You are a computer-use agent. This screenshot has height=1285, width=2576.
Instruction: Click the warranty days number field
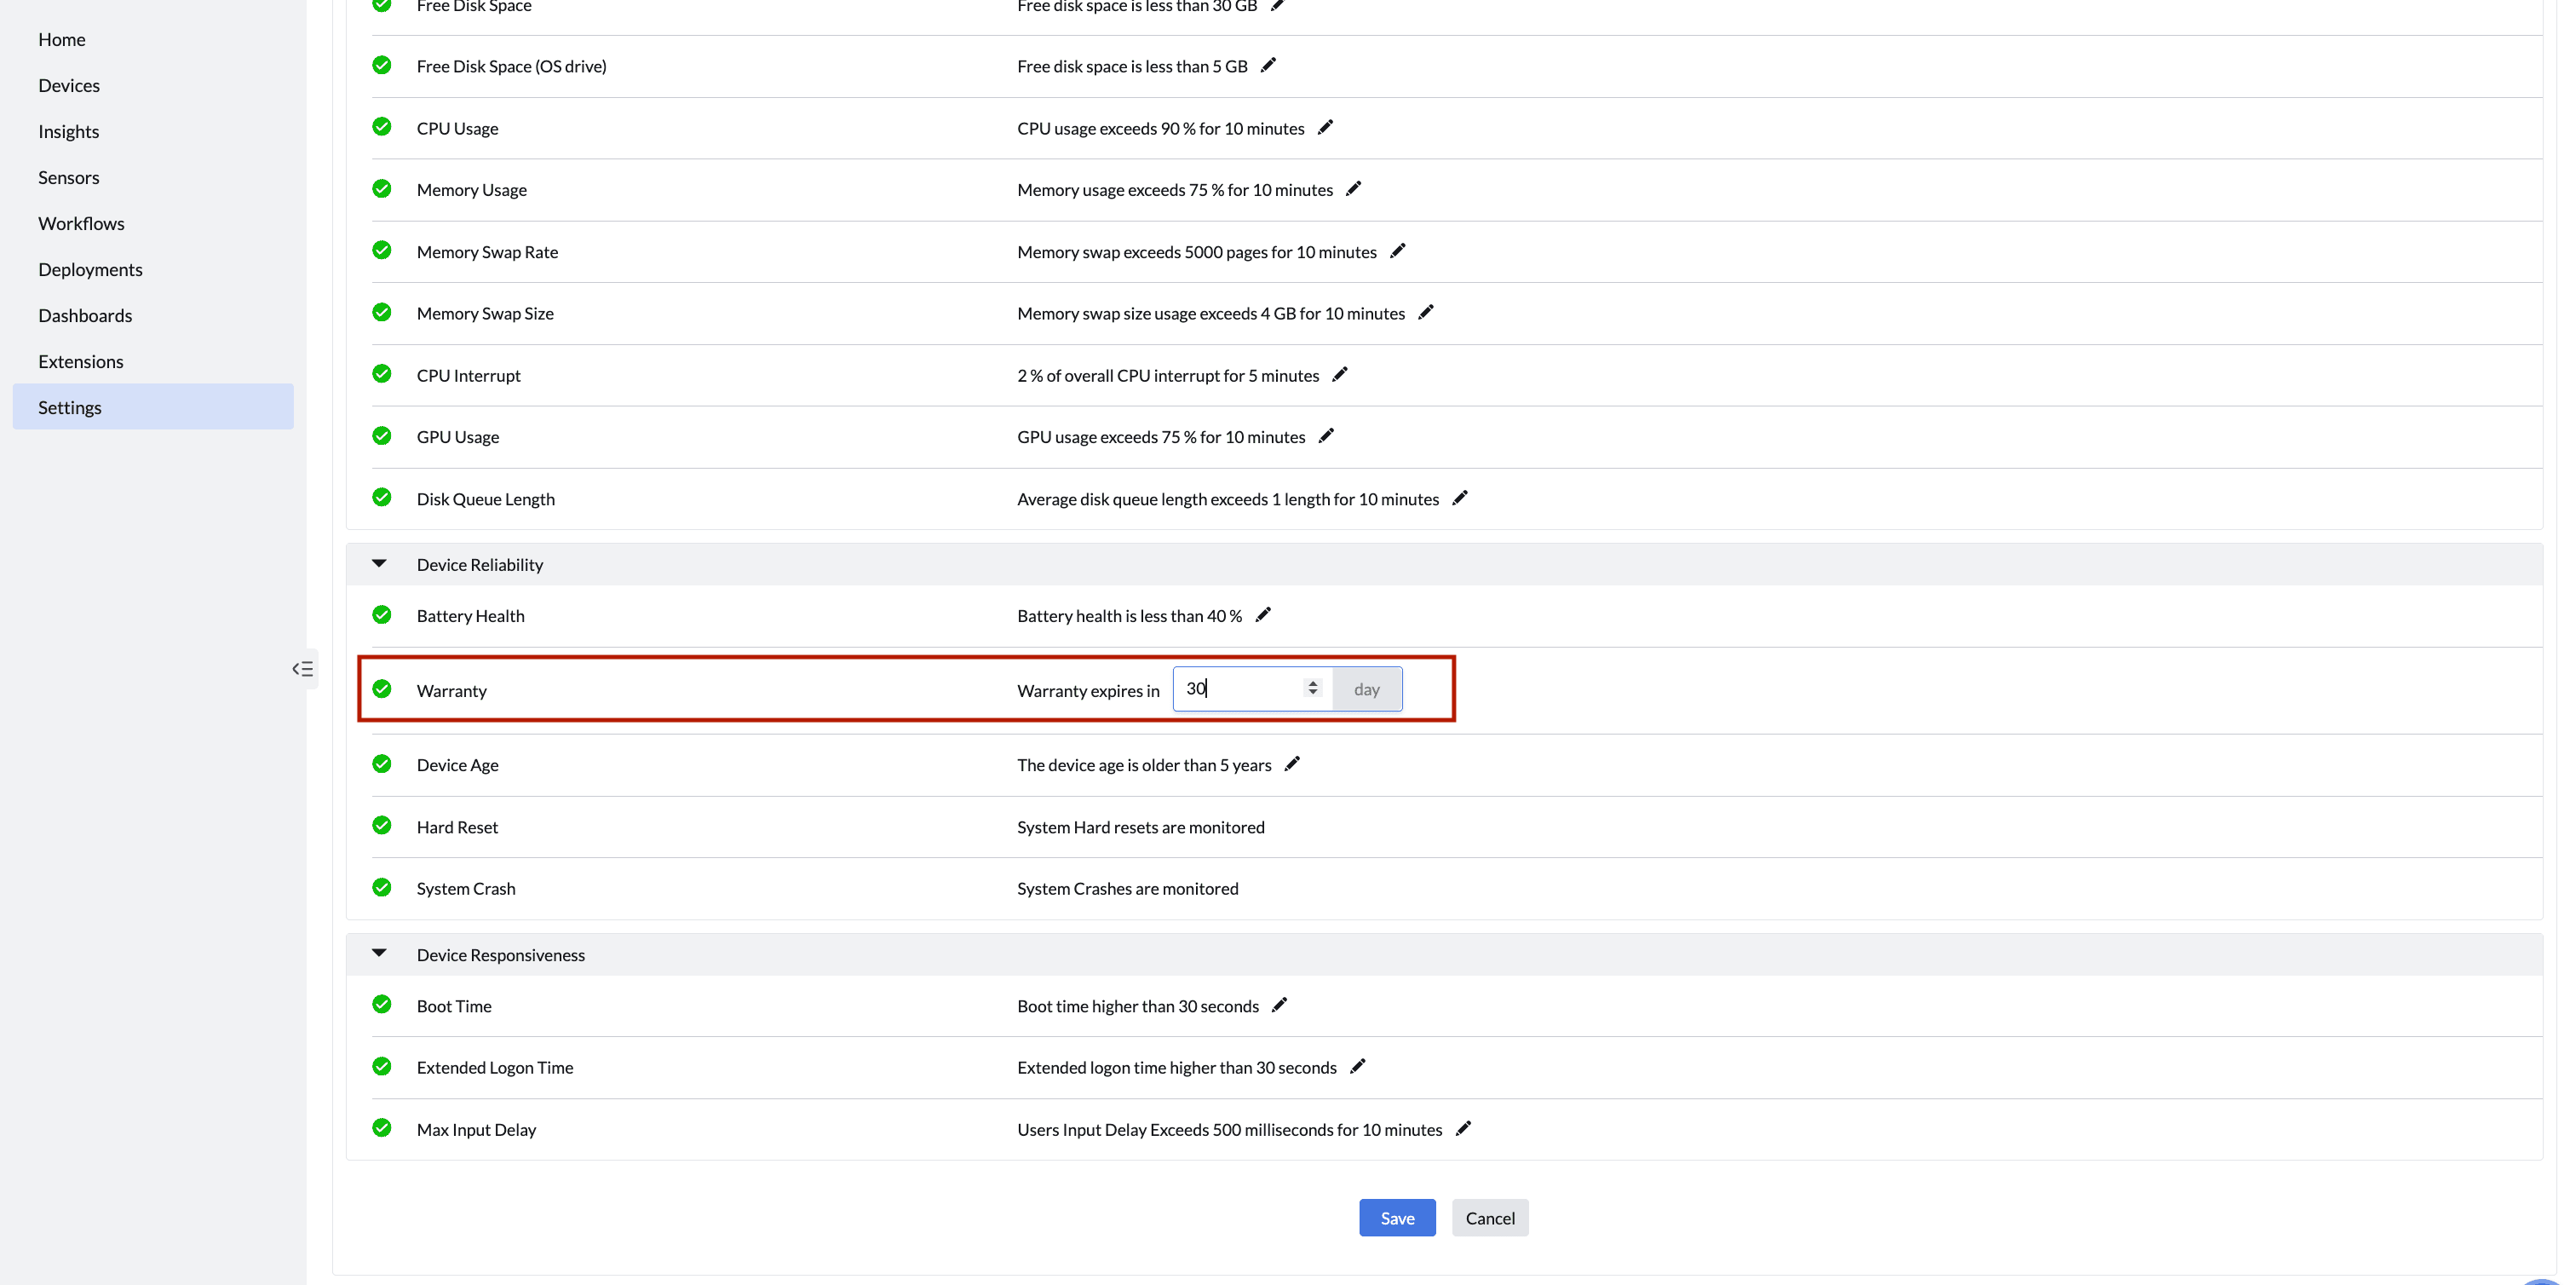[x=1240, y=689]
